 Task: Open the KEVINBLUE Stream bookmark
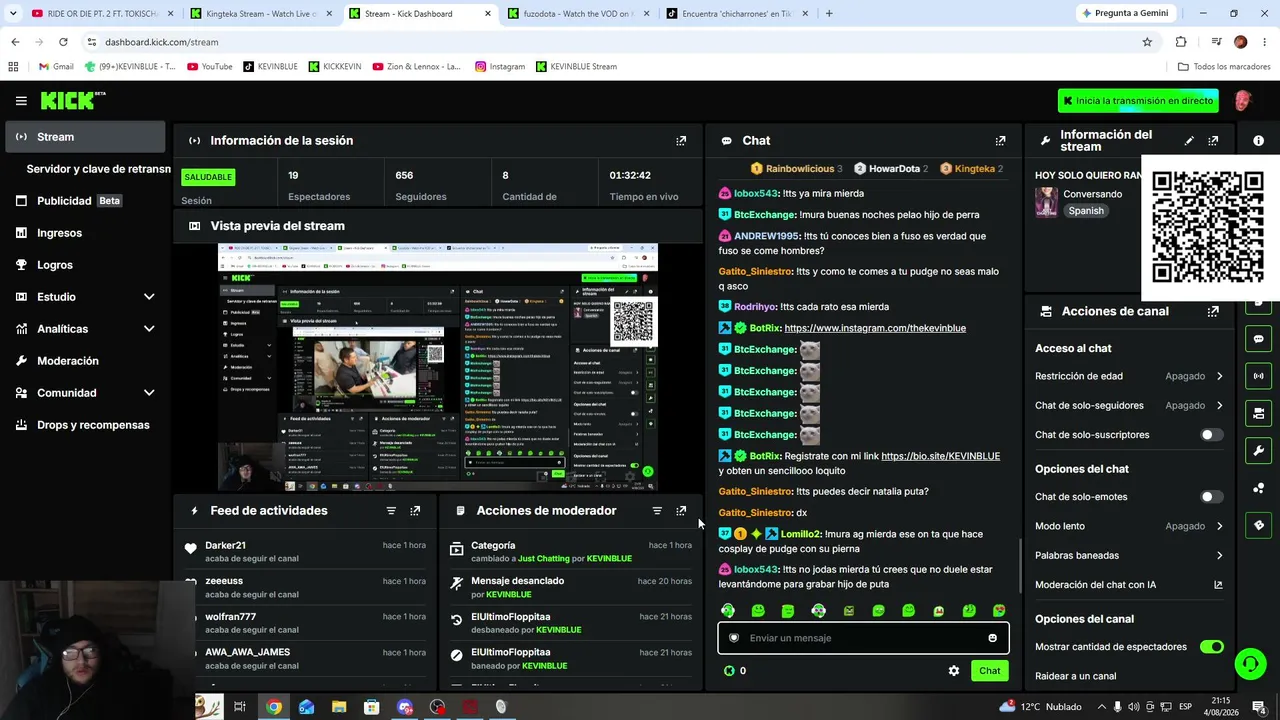tap(576, 67)
